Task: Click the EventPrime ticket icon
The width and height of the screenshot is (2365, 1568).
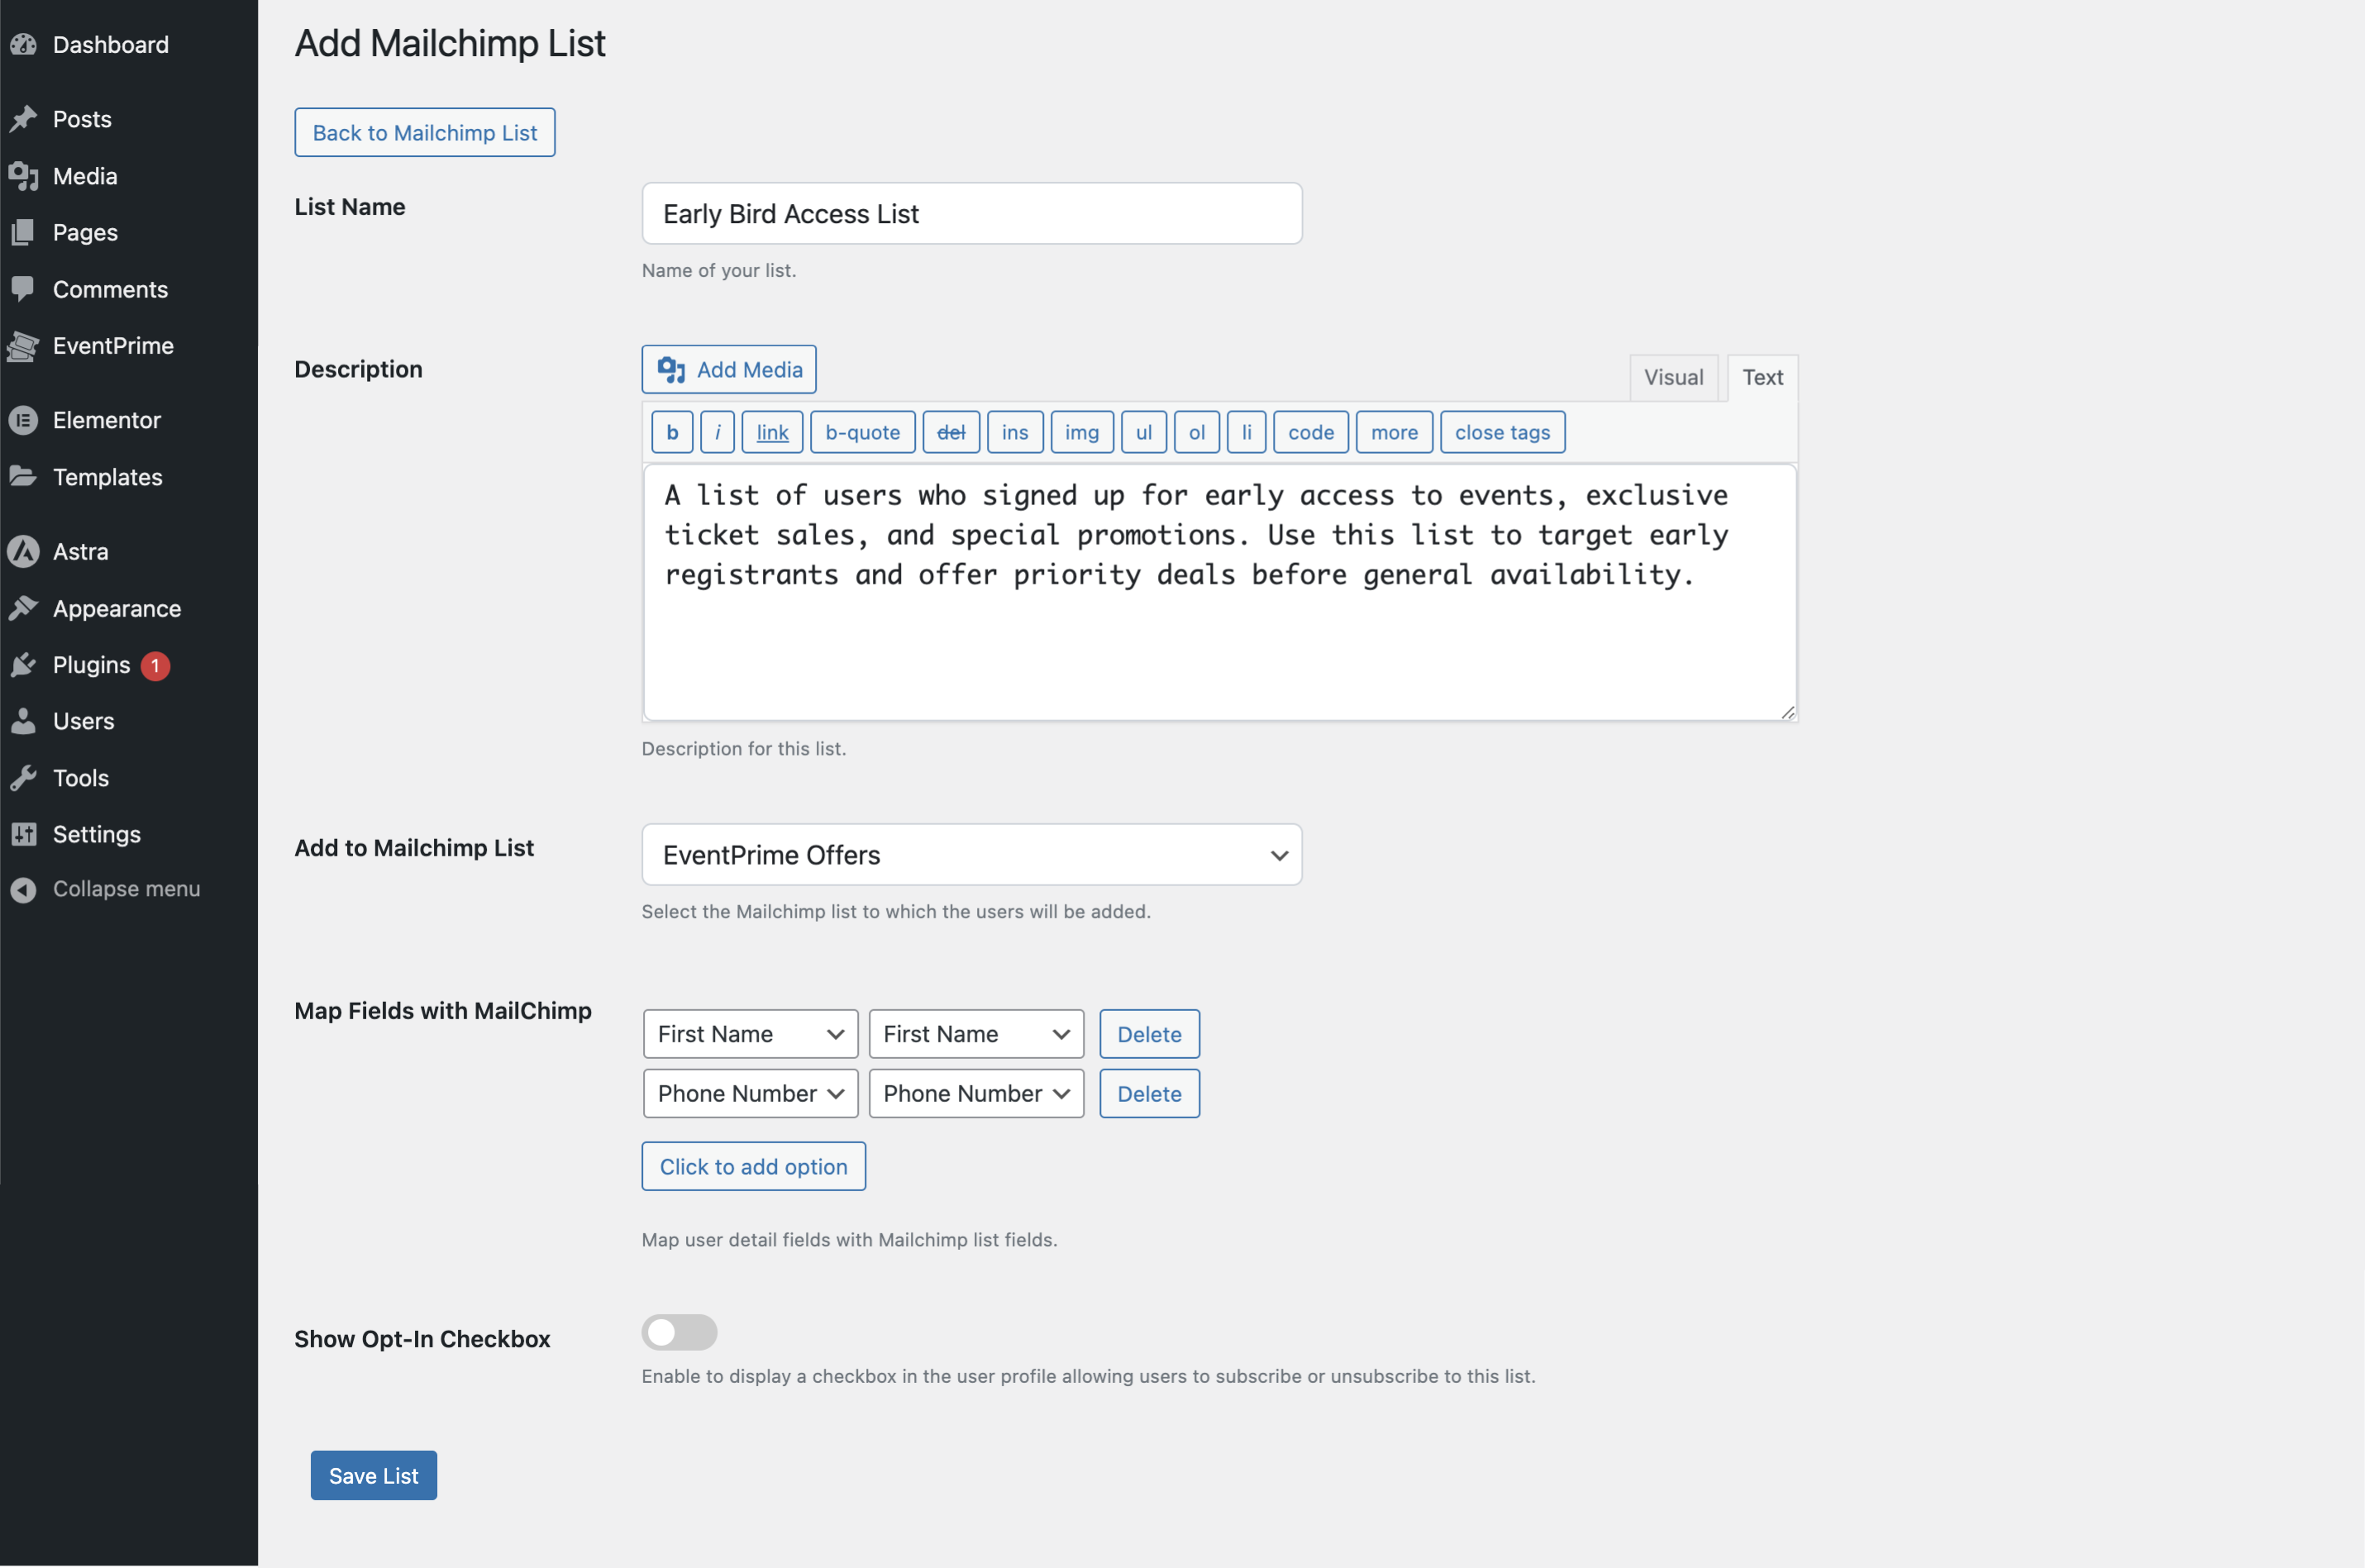Action: tap(23, 346)
